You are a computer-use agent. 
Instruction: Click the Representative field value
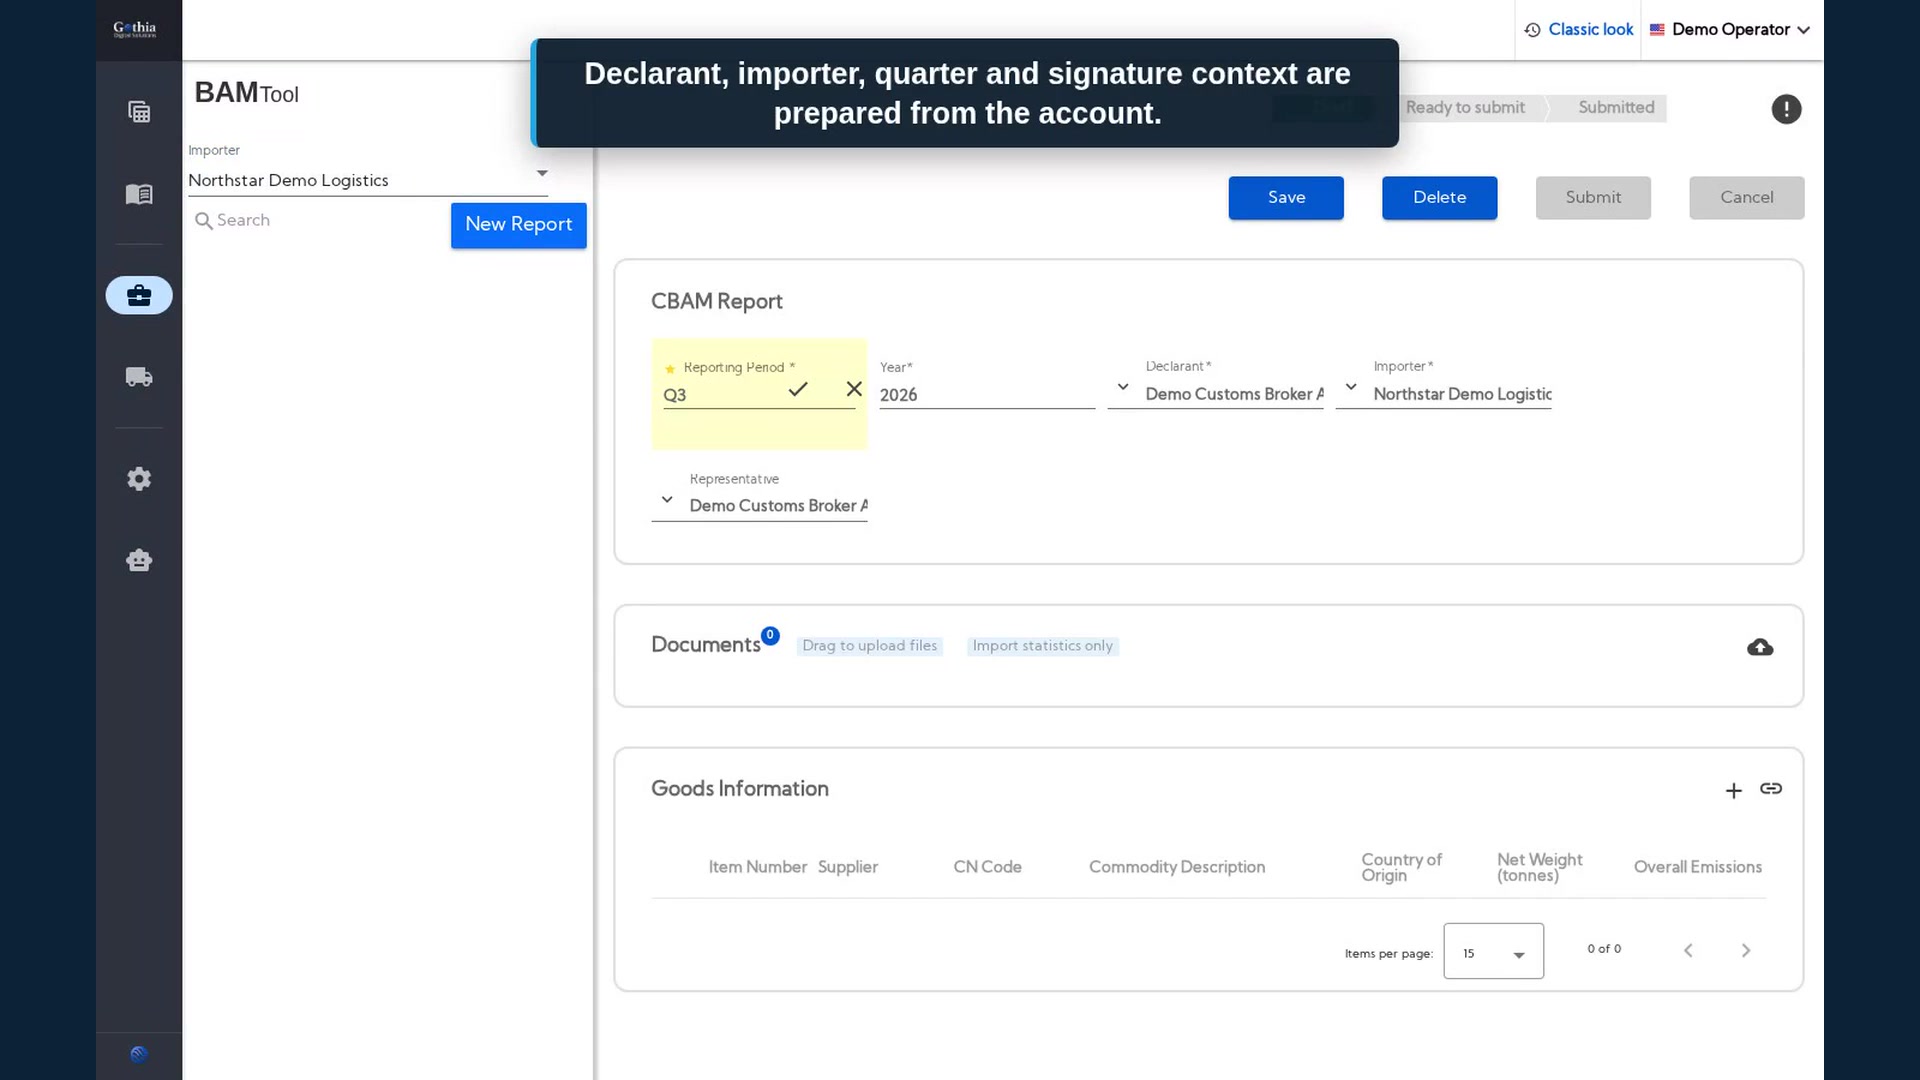[778, 506]
